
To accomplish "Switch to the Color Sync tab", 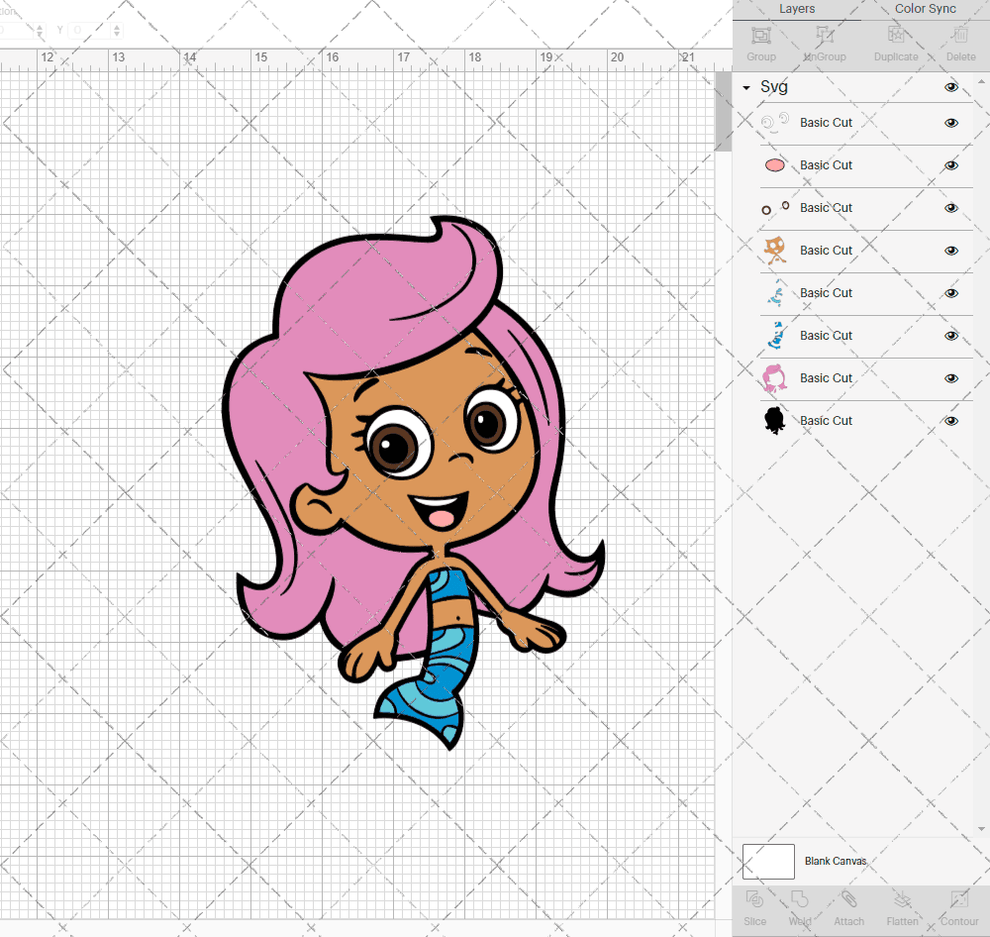I will click(925, 9).
